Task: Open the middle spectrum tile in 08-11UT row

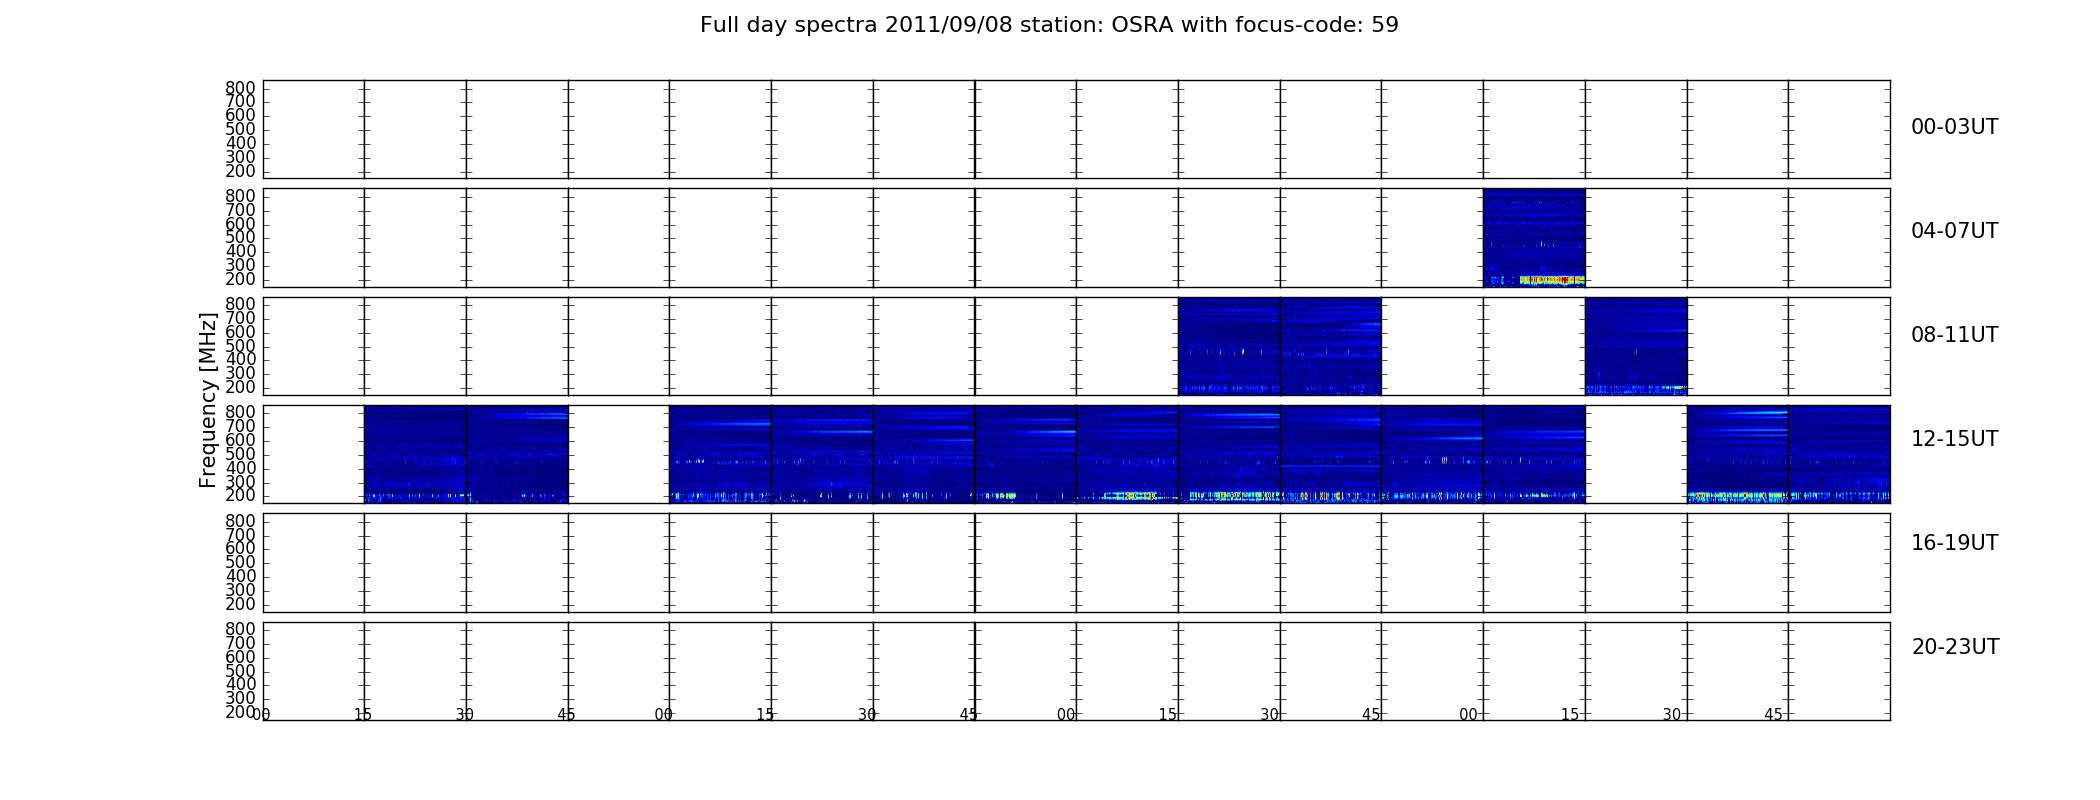Action: click(x=1331, y=346)
